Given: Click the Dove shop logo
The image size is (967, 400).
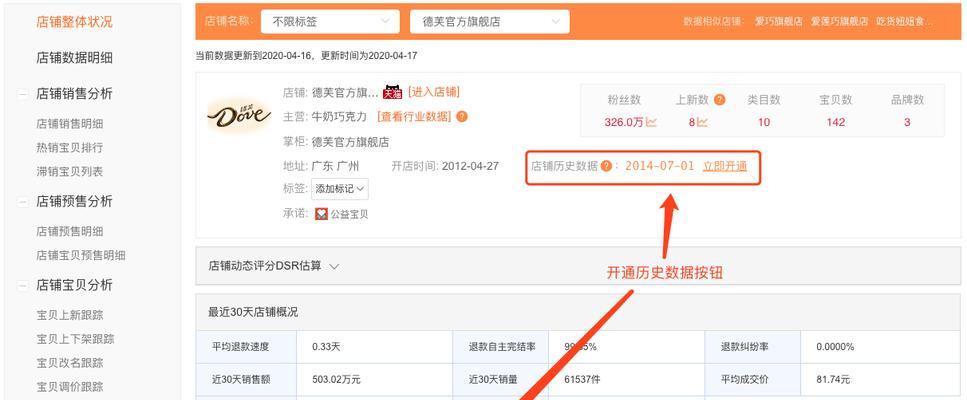Looking at the screenshot, I should pyautogui.click(x=239, y=115).
